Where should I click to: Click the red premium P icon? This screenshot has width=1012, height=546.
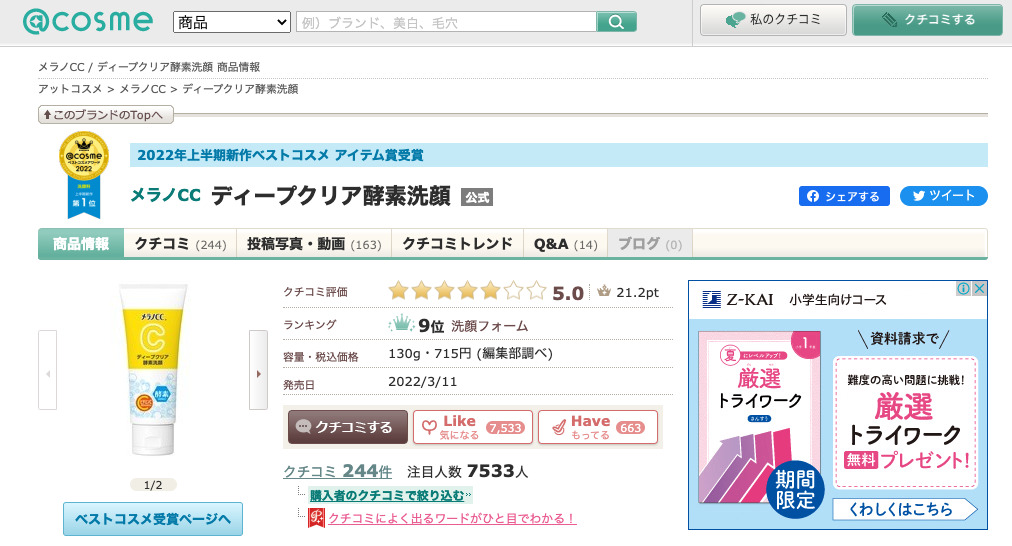(316, 518)
